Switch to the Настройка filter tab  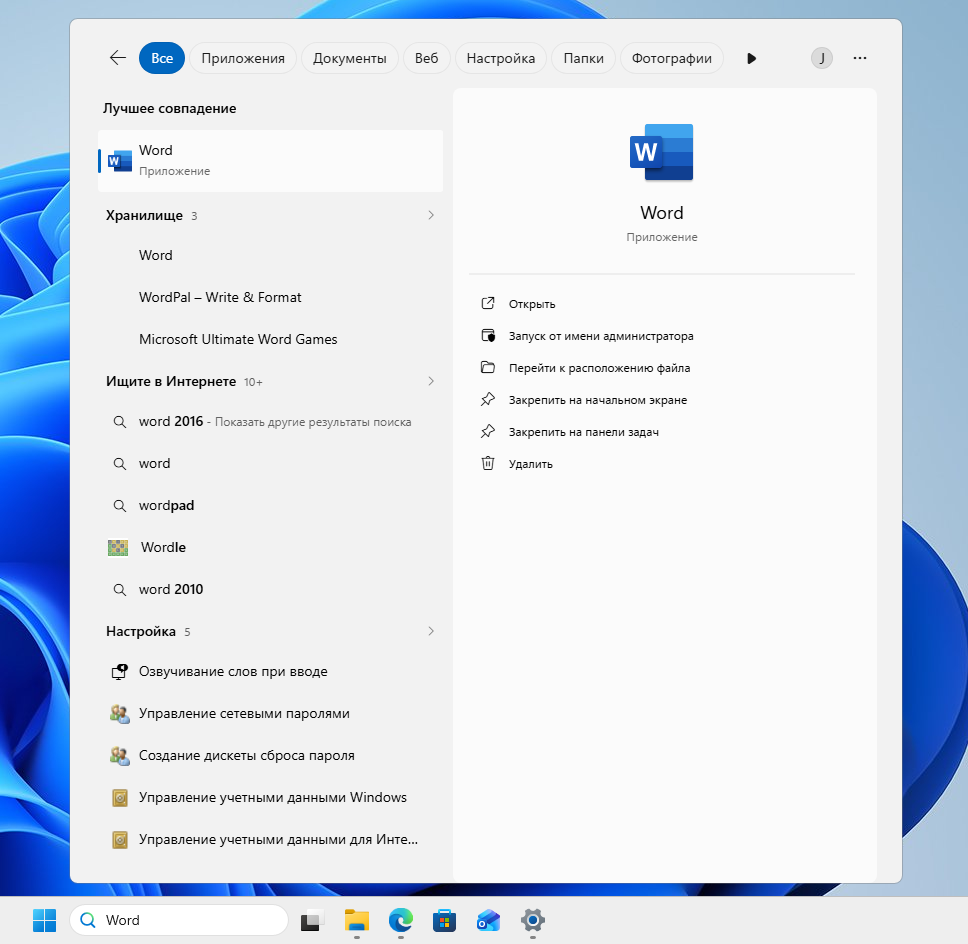tap(501, 58)
